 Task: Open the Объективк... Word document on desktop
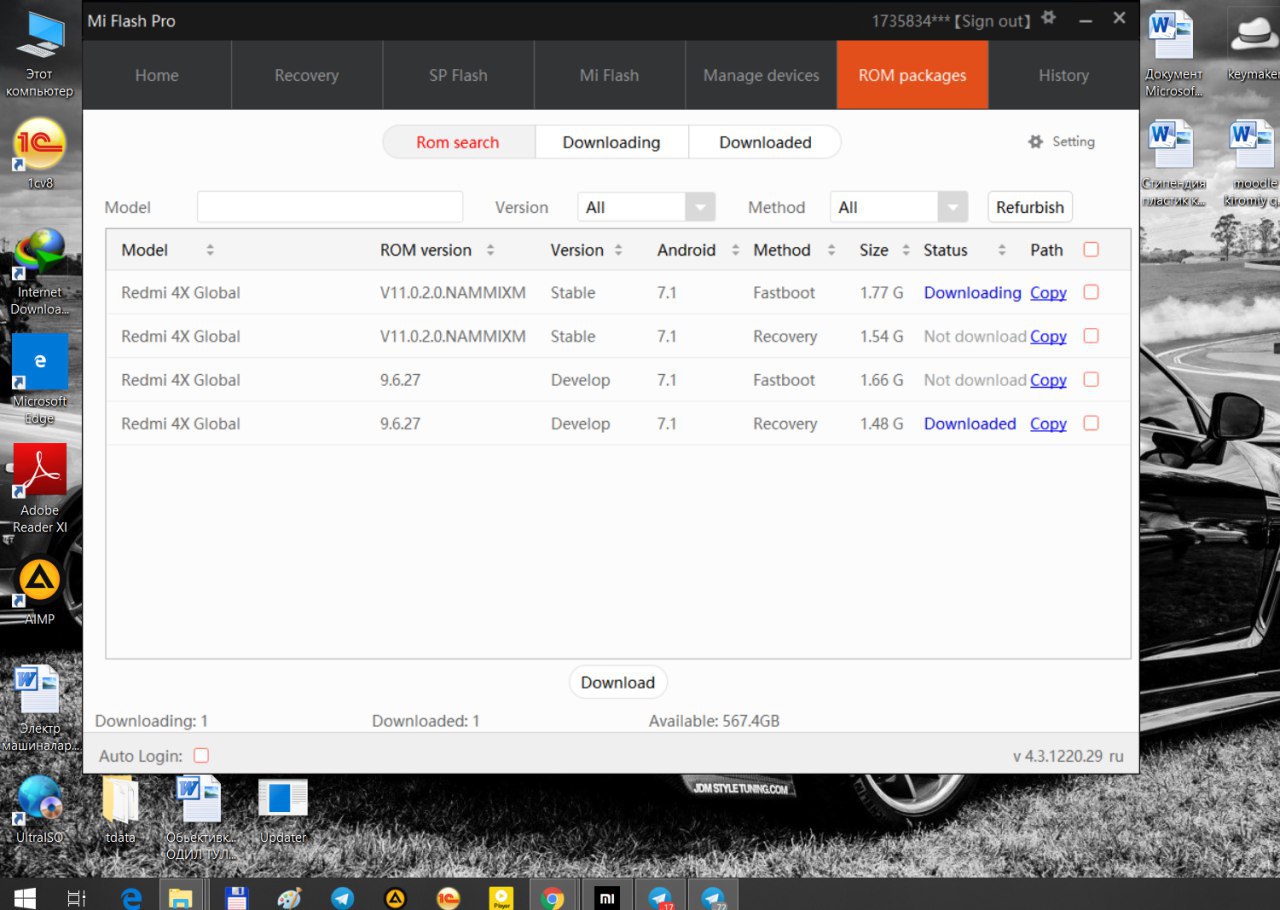coord(201,816)
